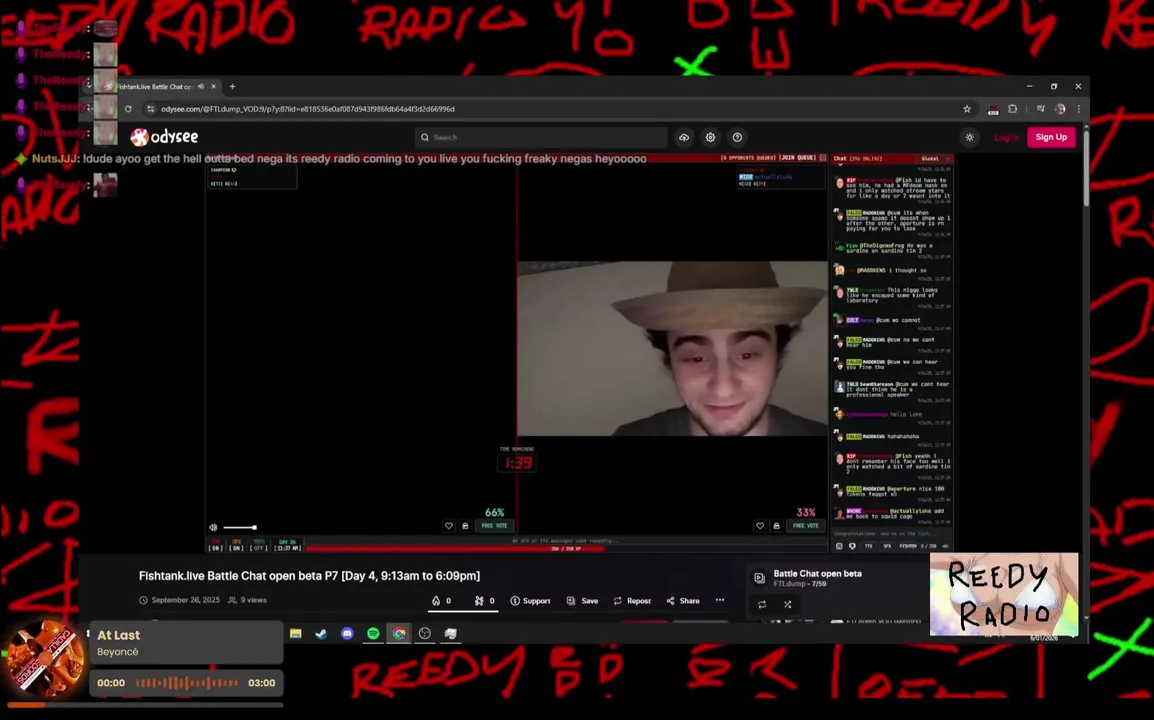Click the speaker icon in the video player
This screenshot has width=1154, height=720.
213,527
